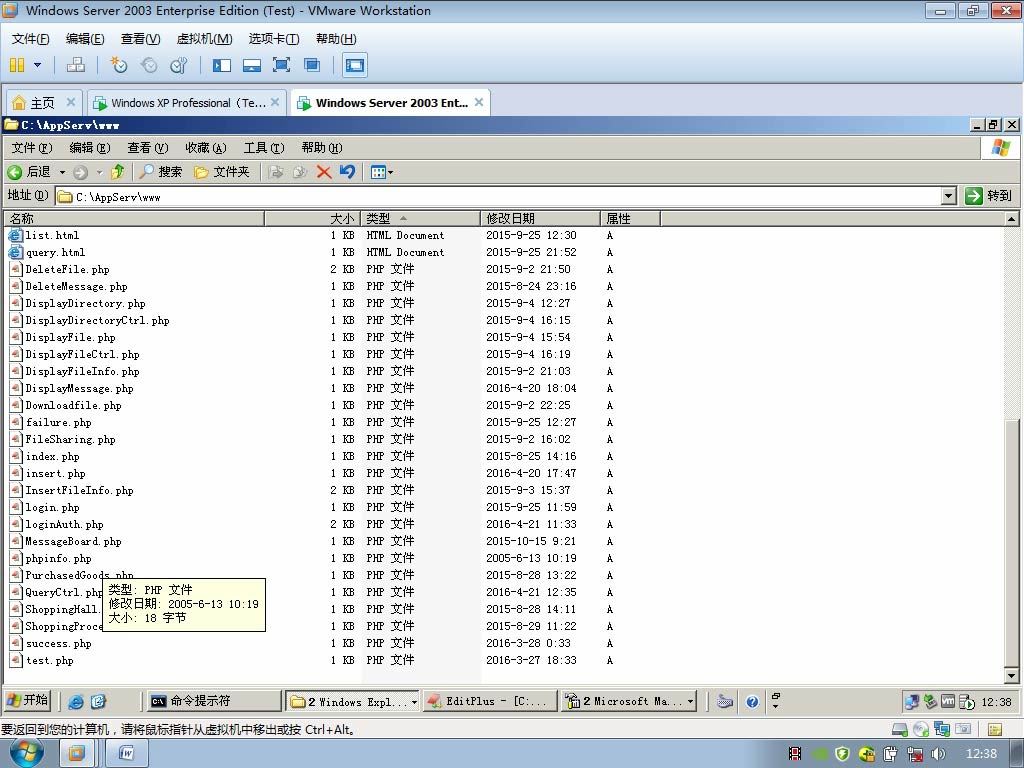Click the 后退 back button
The image size is (1024, 768).
tap(29, 172)
